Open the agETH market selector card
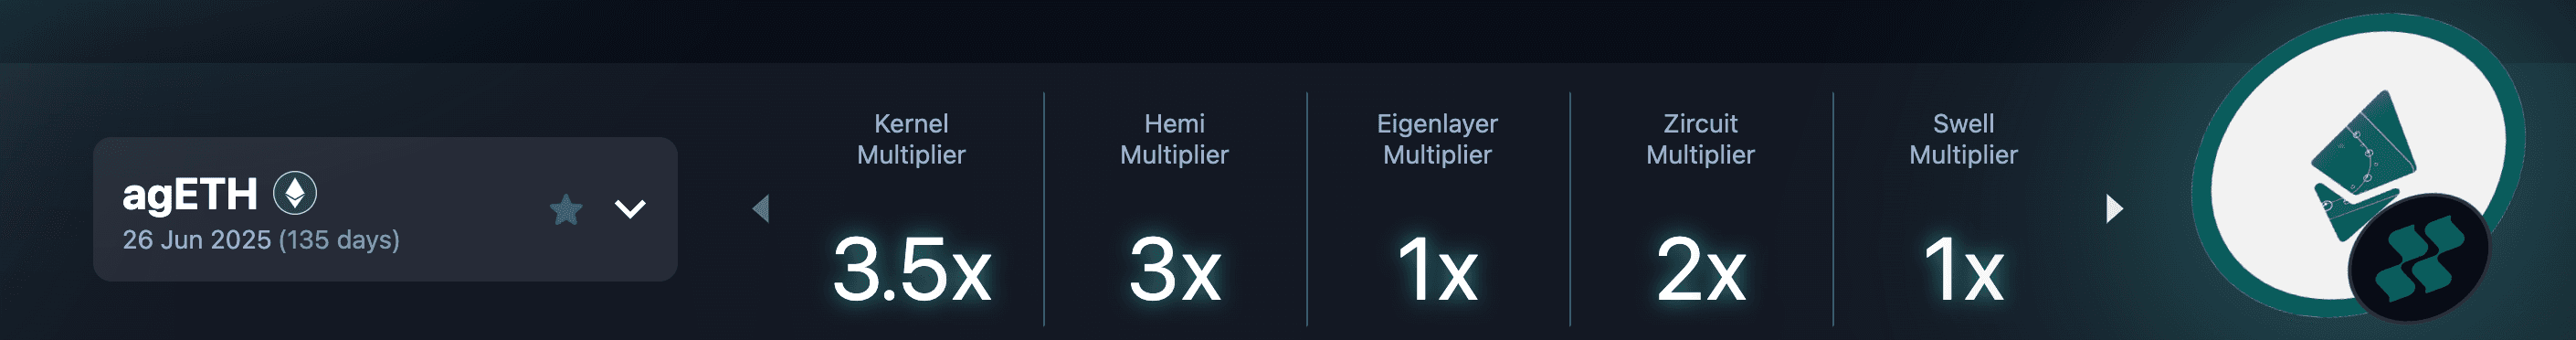 pos(385,209)
